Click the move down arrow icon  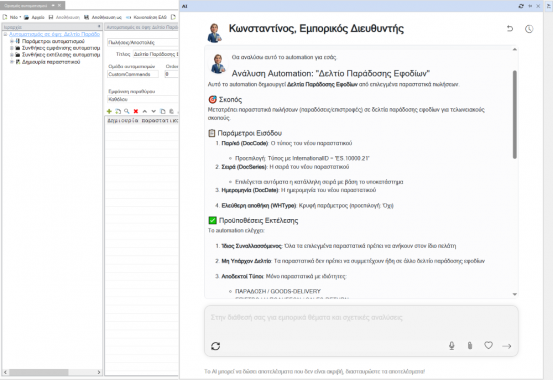[x=153, y=111]
